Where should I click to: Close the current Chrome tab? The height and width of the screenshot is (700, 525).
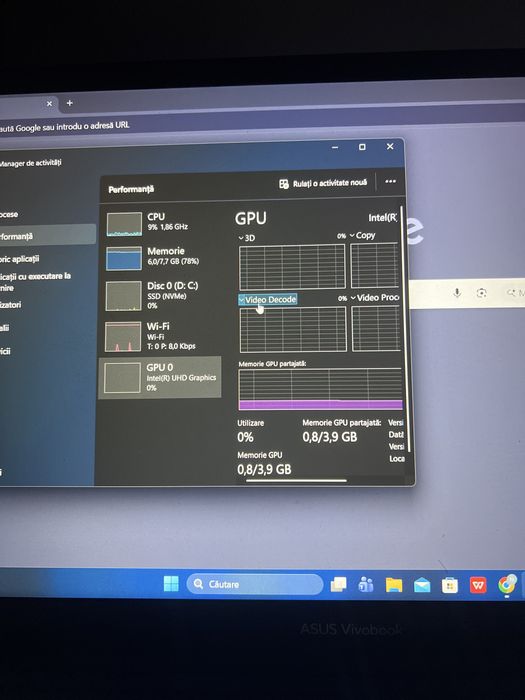[x=50, y=104]
